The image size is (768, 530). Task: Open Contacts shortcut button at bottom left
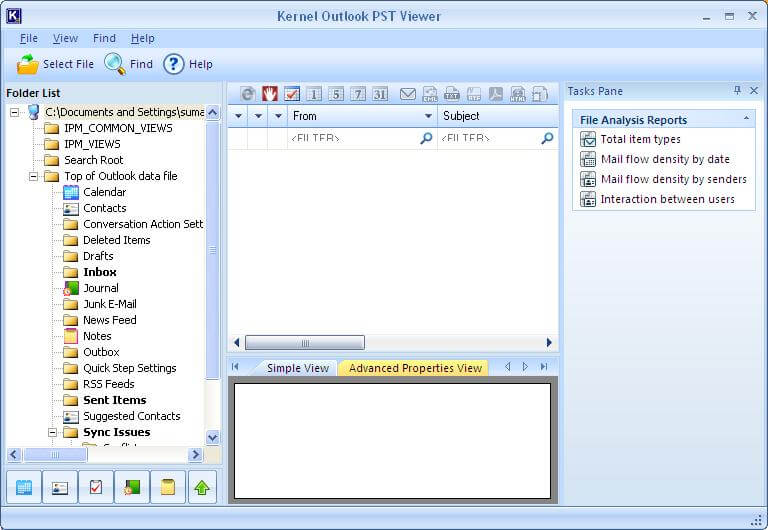click(x=60, y=487)
